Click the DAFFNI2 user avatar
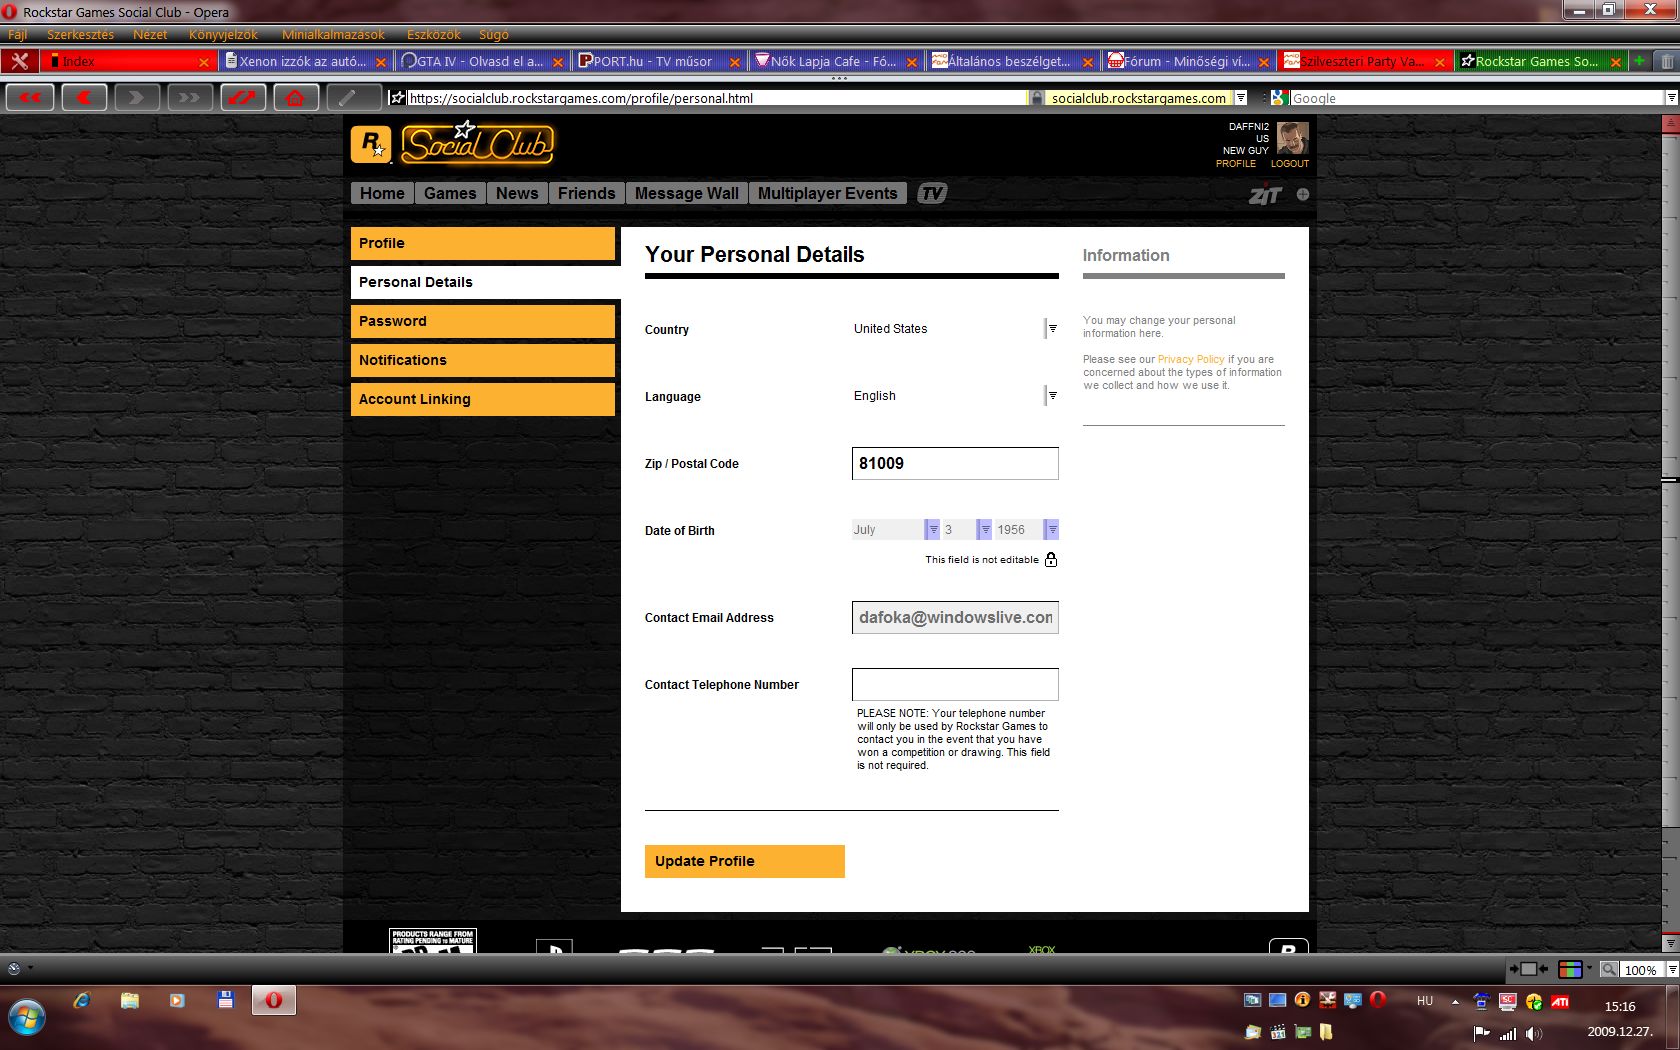Viewport: 1680px width, 1050px height. [x=1292, y=138]
